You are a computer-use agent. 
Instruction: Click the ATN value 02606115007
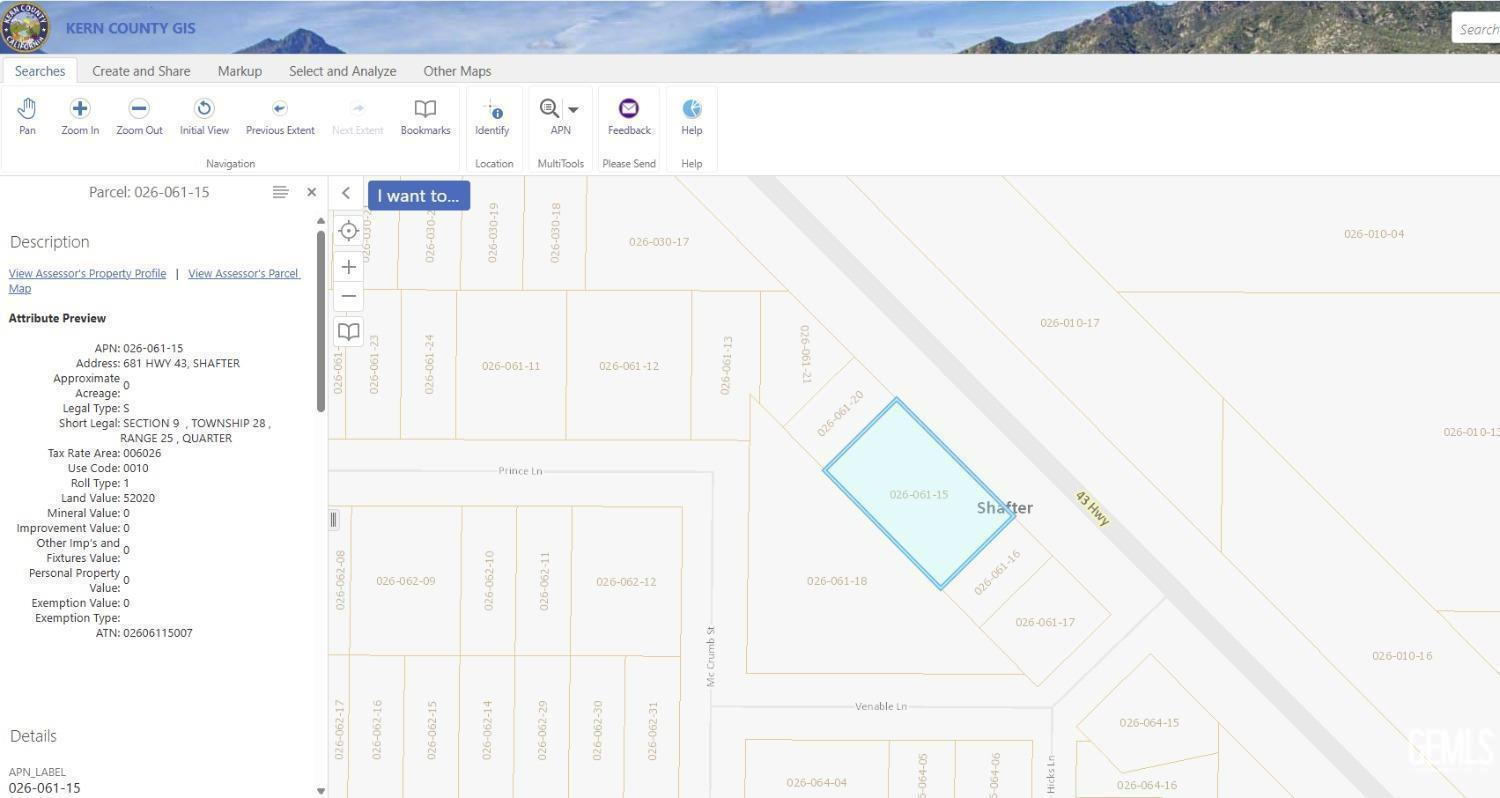click(x=158, y=633)
